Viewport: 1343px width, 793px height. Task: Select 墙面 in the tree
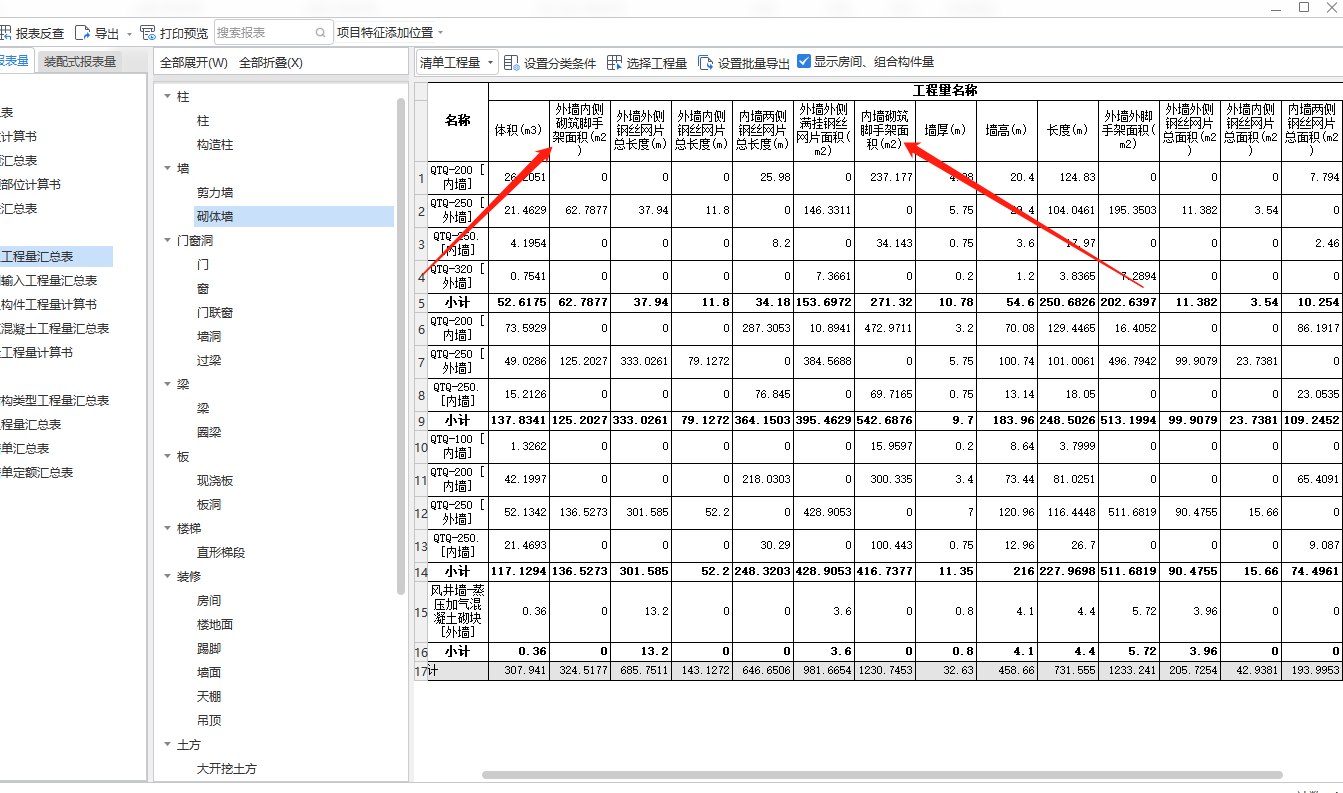click(x=209, y=673)
